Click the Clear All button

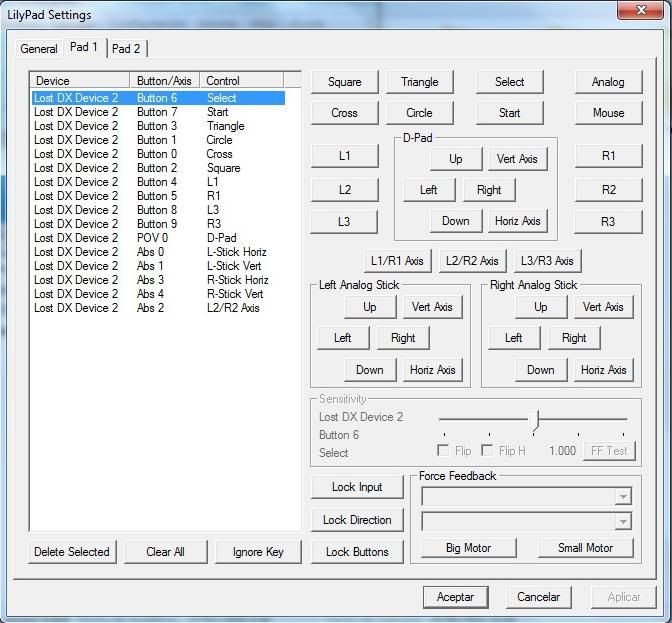click(x=165, y=552)
